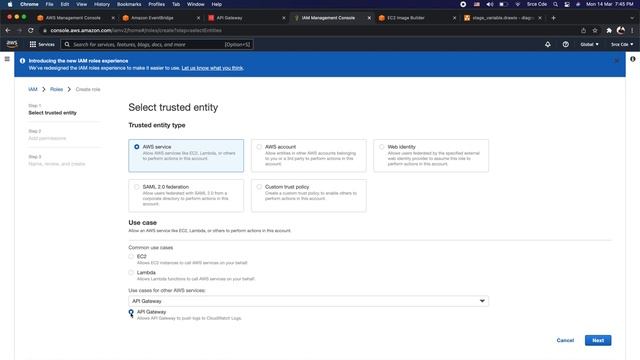The height and width of the screenshot is (360, 640).
Task: Toggle the left navigation hamburger menu
Action: (x=7, y=59)
